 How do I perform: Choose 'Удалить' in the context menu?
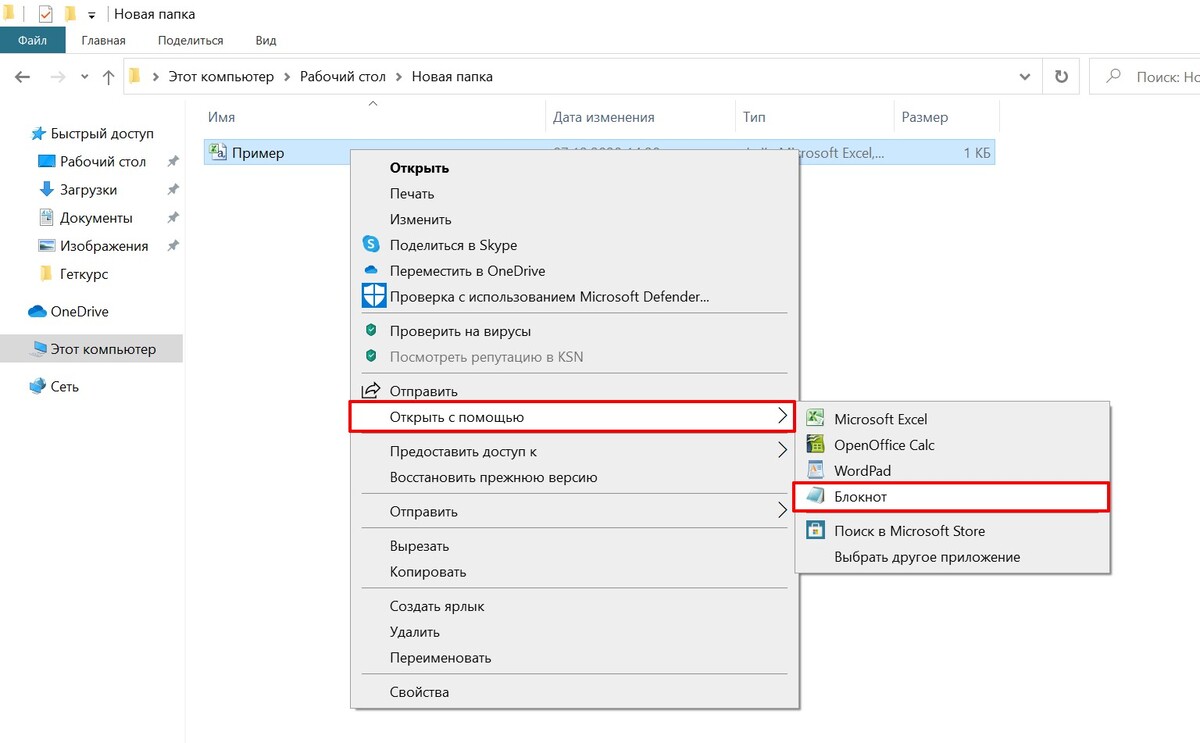coord(415,632)
